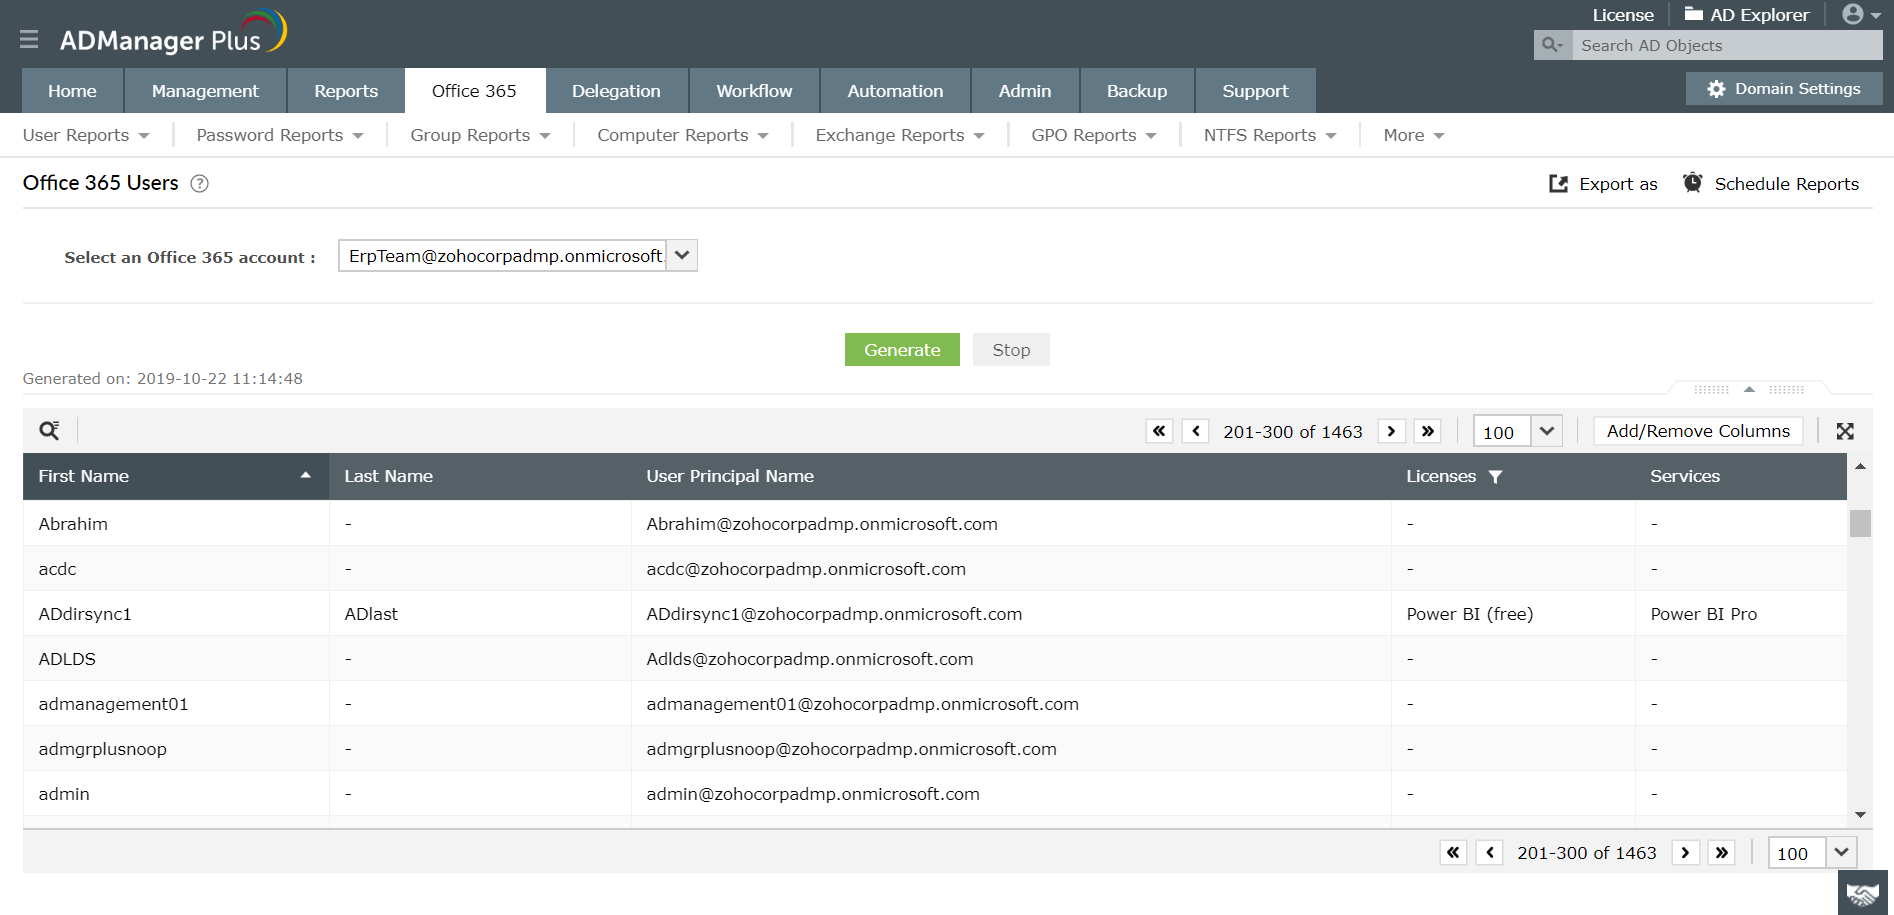
Task: Click the Export as icon
Action: (x=1558, y=183)
